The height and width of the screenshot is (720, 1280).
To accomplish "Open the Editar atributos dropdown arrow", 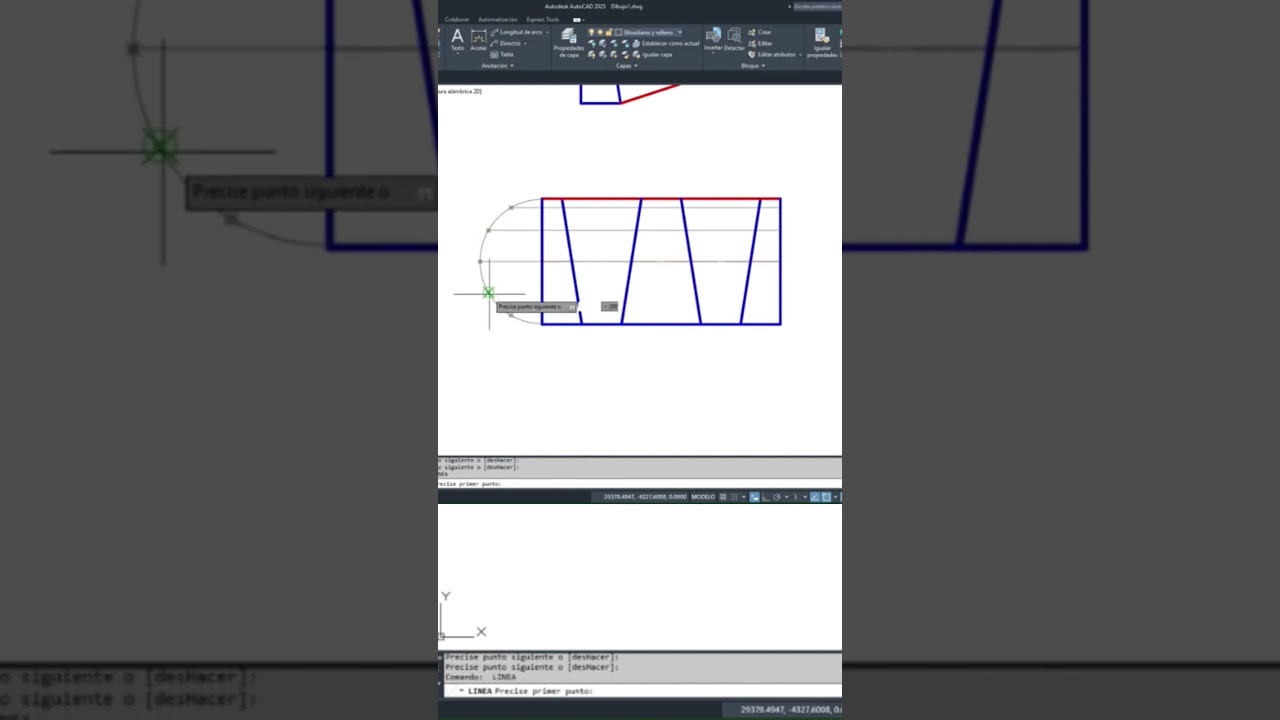I will (800, 54).
